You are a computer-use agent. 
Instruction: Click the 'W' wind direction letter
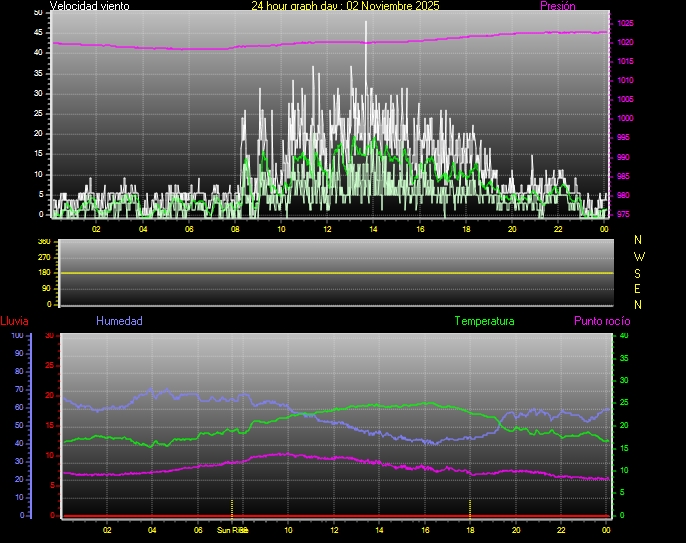pos(639,256)
